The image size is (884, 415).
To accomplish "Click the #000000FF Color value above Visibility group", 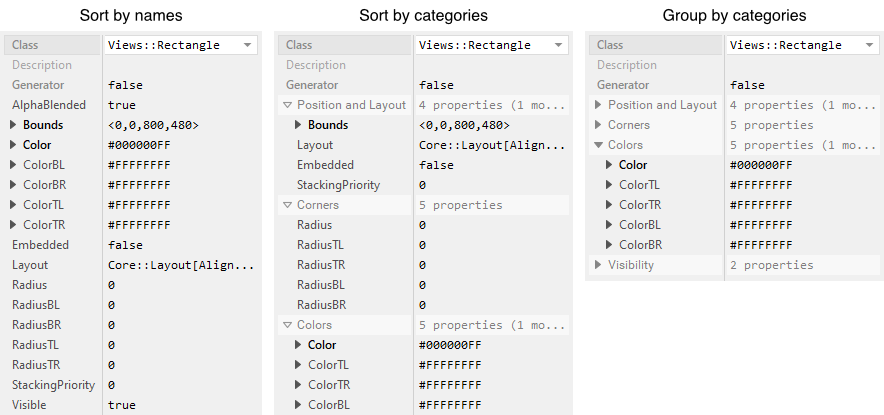I will (x=761, y=165).
